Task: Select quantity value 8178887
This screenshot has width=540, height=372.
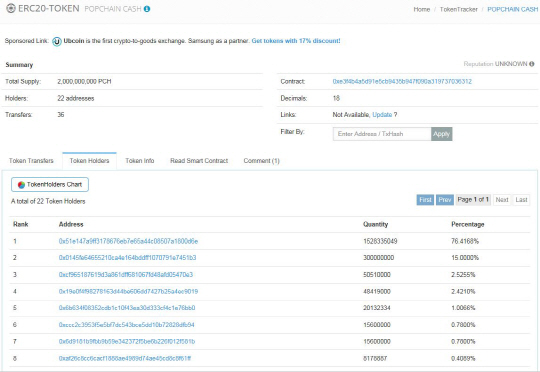Action: point(375,358)
